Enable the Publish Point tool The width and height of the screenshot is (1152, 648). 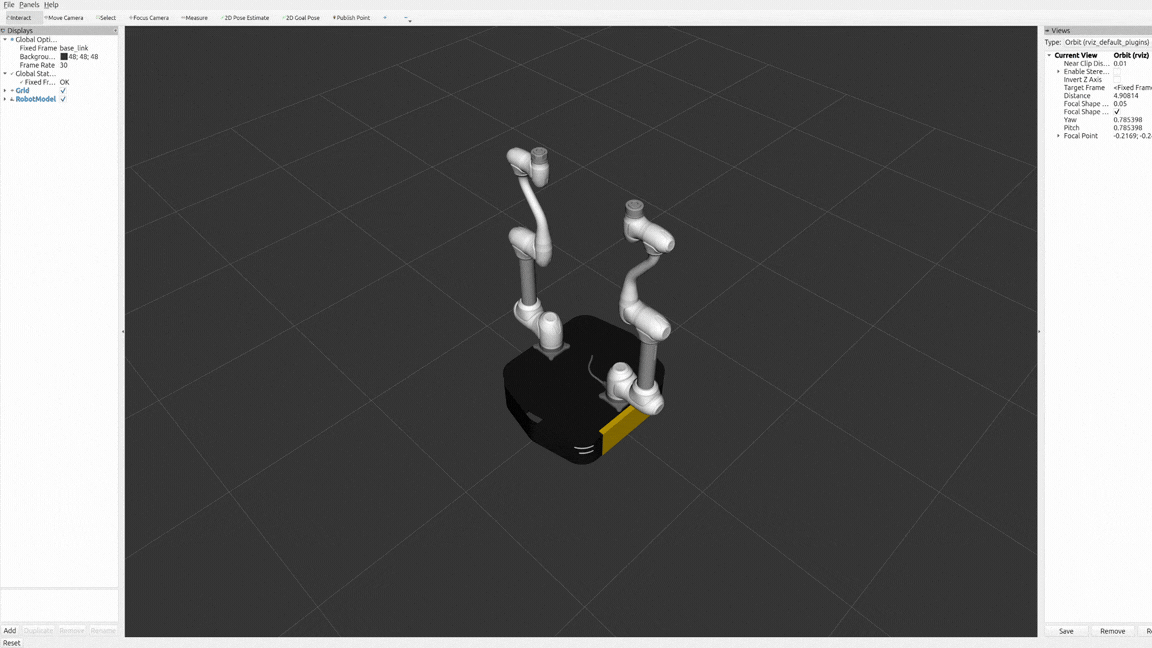pos(352,18)
